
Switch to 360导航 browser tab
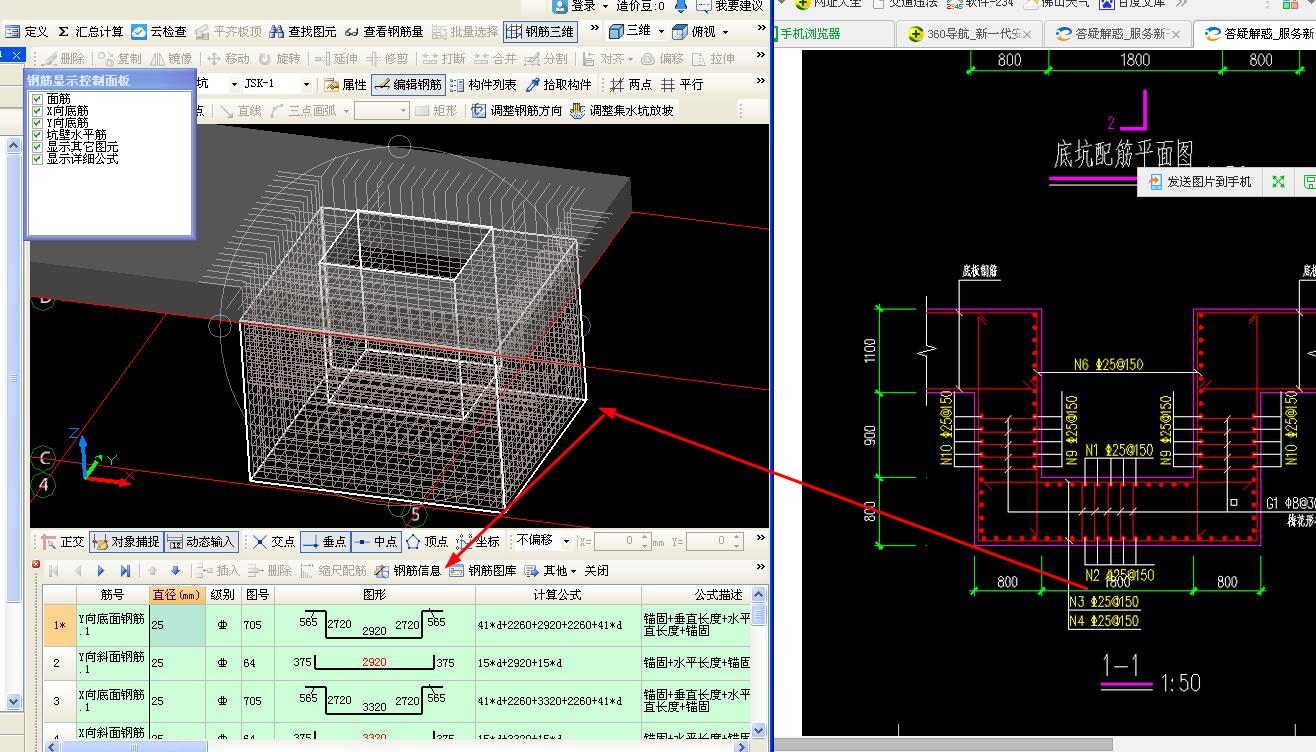(x=968, y=34)
